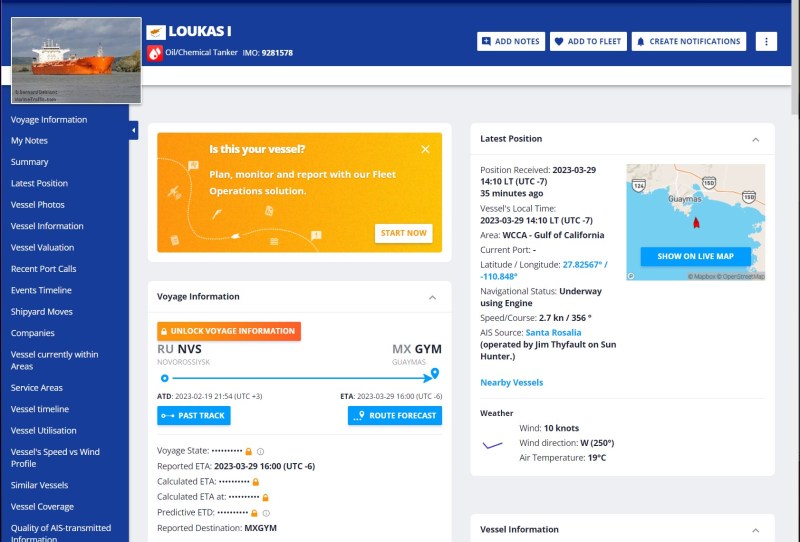800x542 pixels.
Task: Click the Show on Live Map button
Action: pyautogui.click(x=696, y=256)
